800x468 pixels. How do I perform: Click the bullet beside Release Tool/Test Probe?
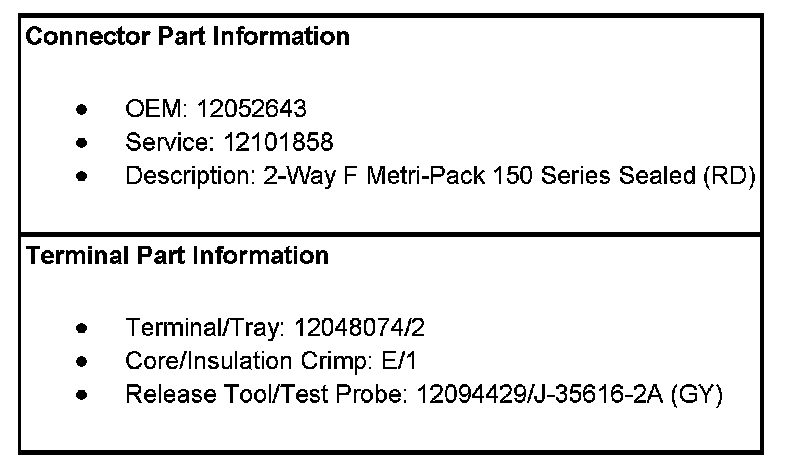pos(82,395)
